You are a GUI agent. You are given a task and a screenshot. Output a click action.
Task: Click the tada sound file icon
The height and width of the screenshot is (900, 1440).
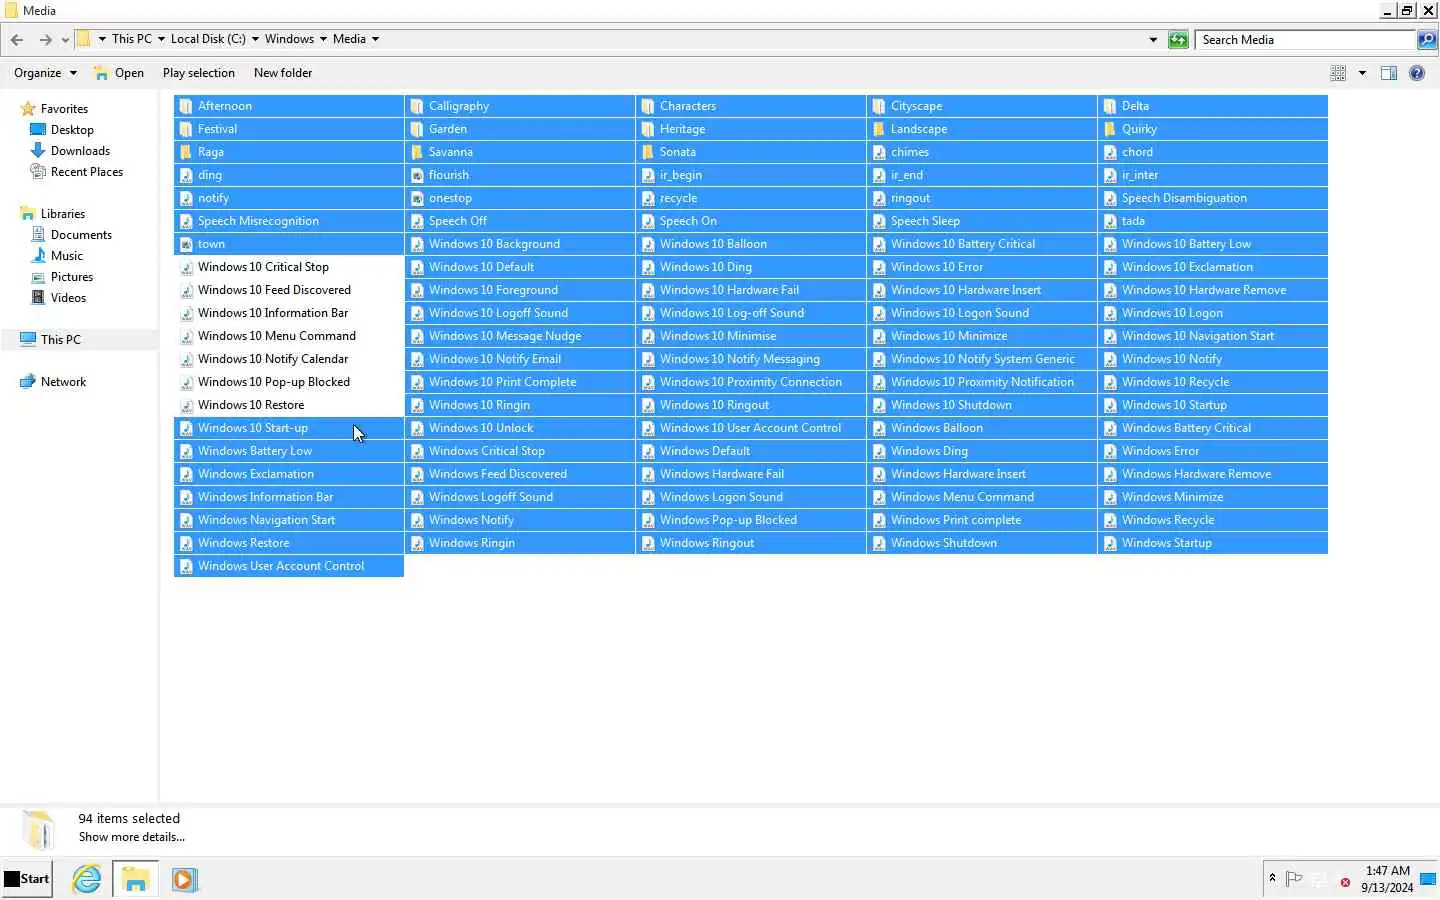pos(1110,221)
